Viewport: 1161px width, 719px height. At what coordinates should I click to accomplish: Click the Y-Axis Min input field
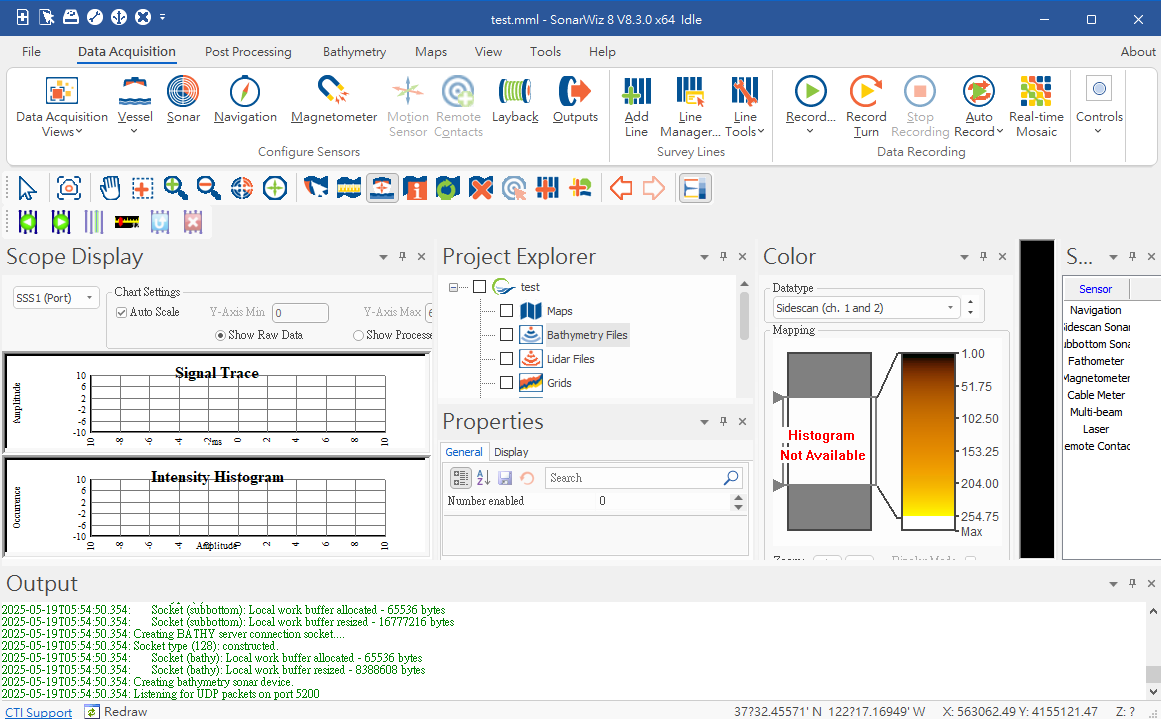(x=300, y=313)
